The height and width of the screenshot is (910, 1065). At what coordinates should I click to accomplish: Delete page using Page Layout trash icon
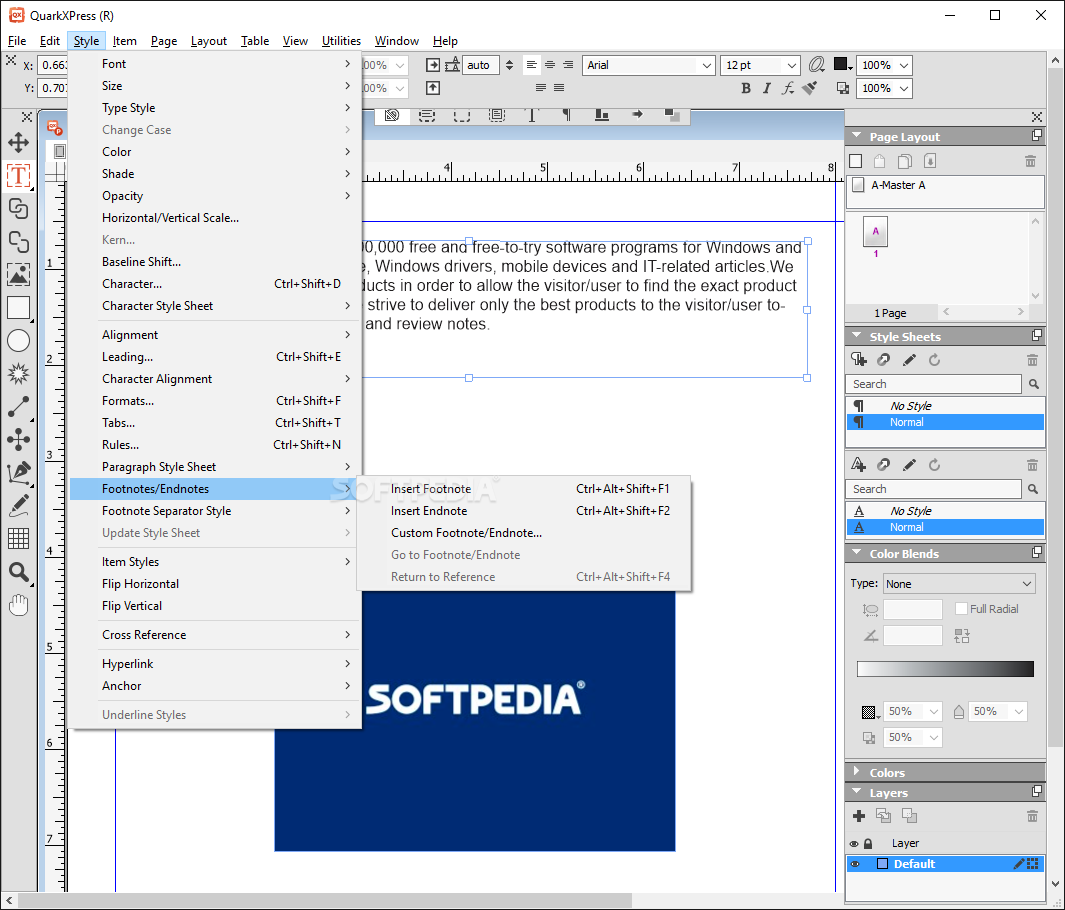[x=1030, y=161]
